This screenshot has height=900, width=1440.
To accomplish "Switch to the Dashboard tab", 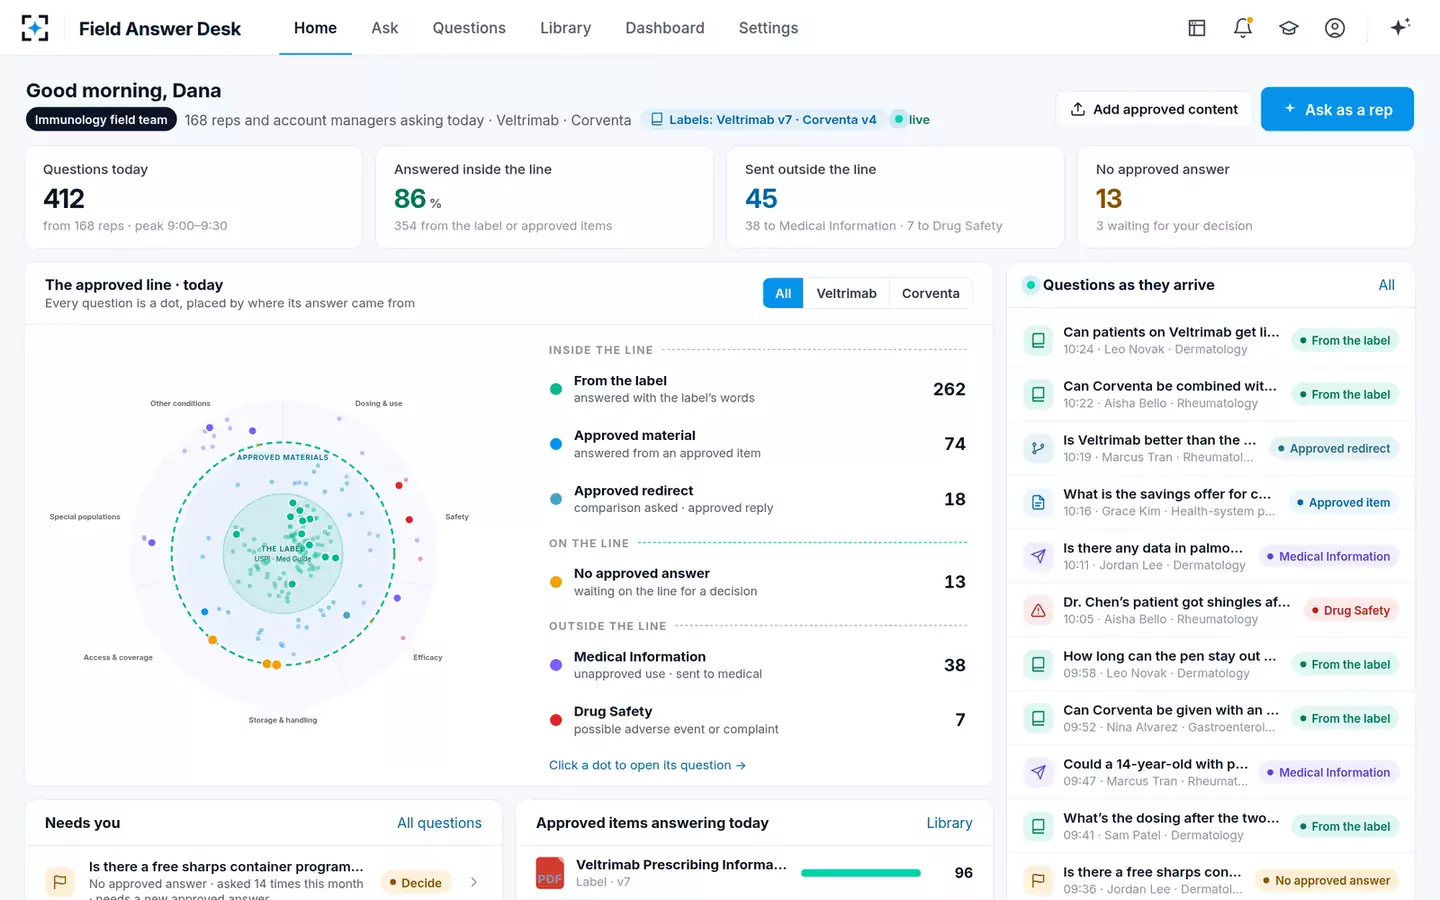I will [x=665, y=28].
